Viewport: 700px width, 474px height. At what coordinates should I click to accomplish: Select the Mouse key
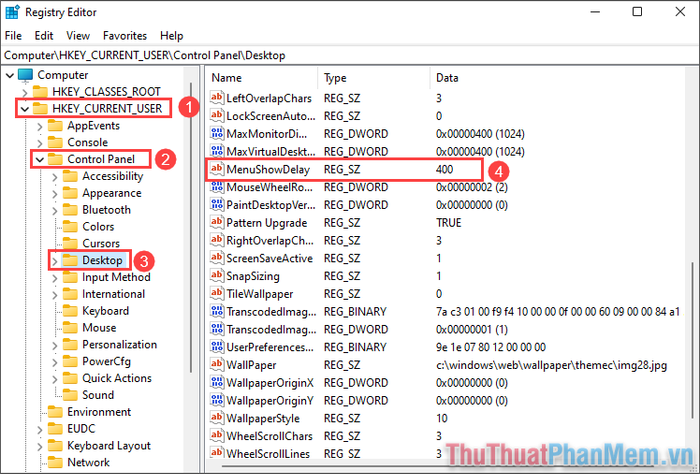[x=99, y=328]
